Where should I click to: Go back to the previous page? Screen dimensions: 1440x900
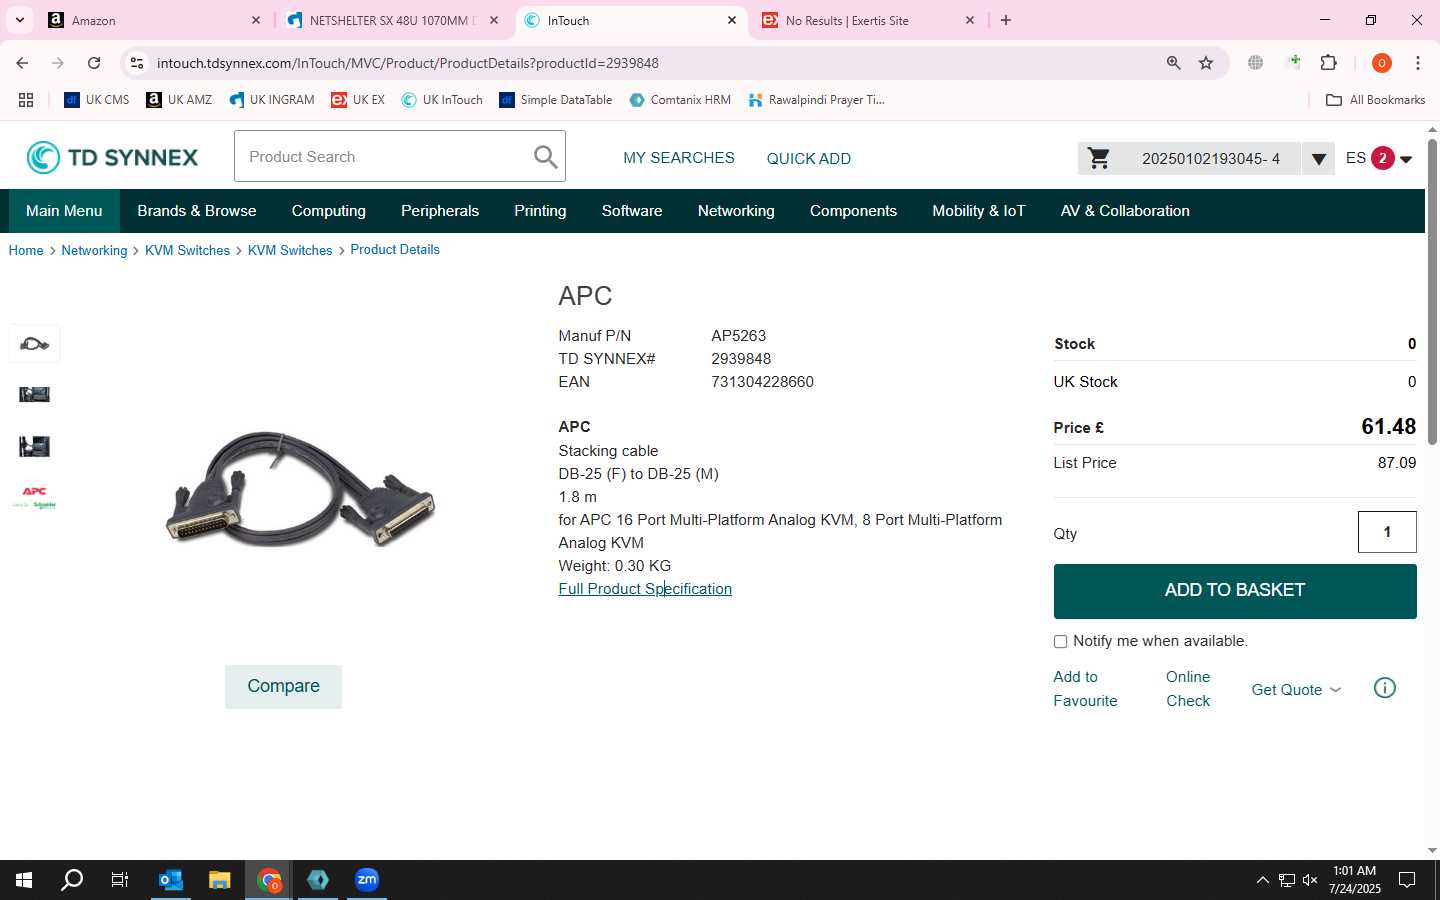point(22,63)
